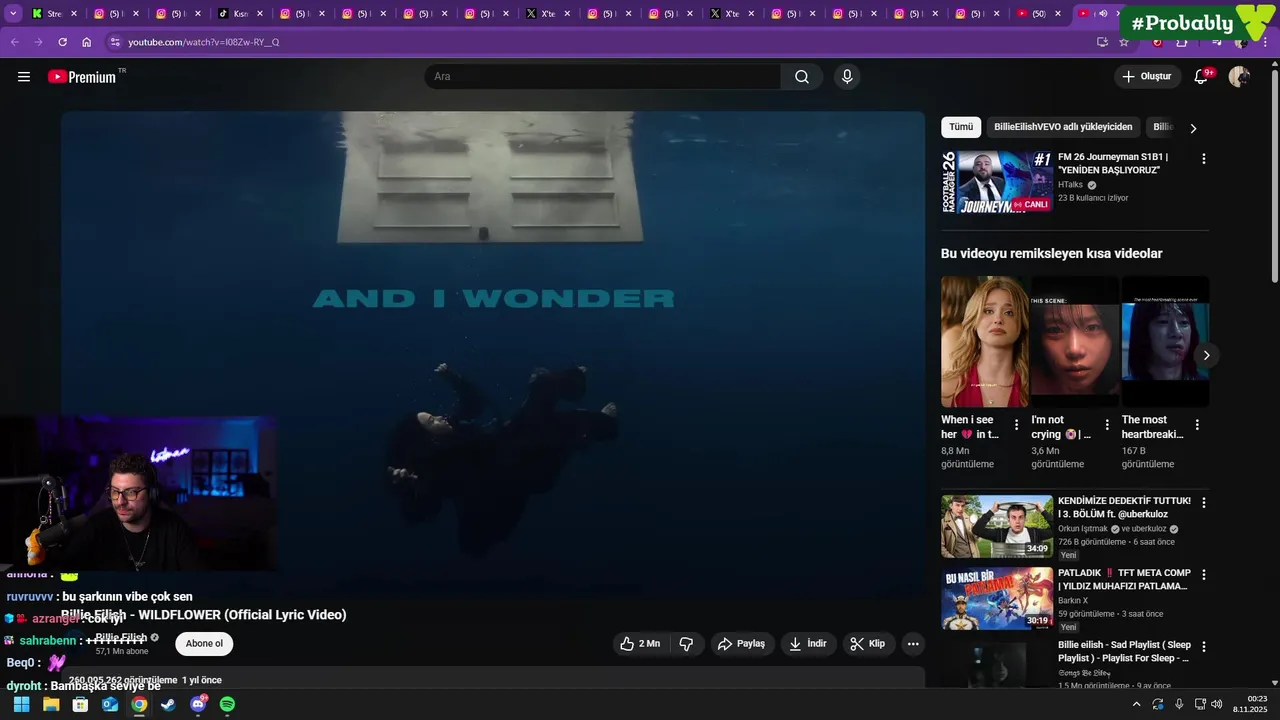
Task: Open Spotify from taskbar
Action: [227, 704]
